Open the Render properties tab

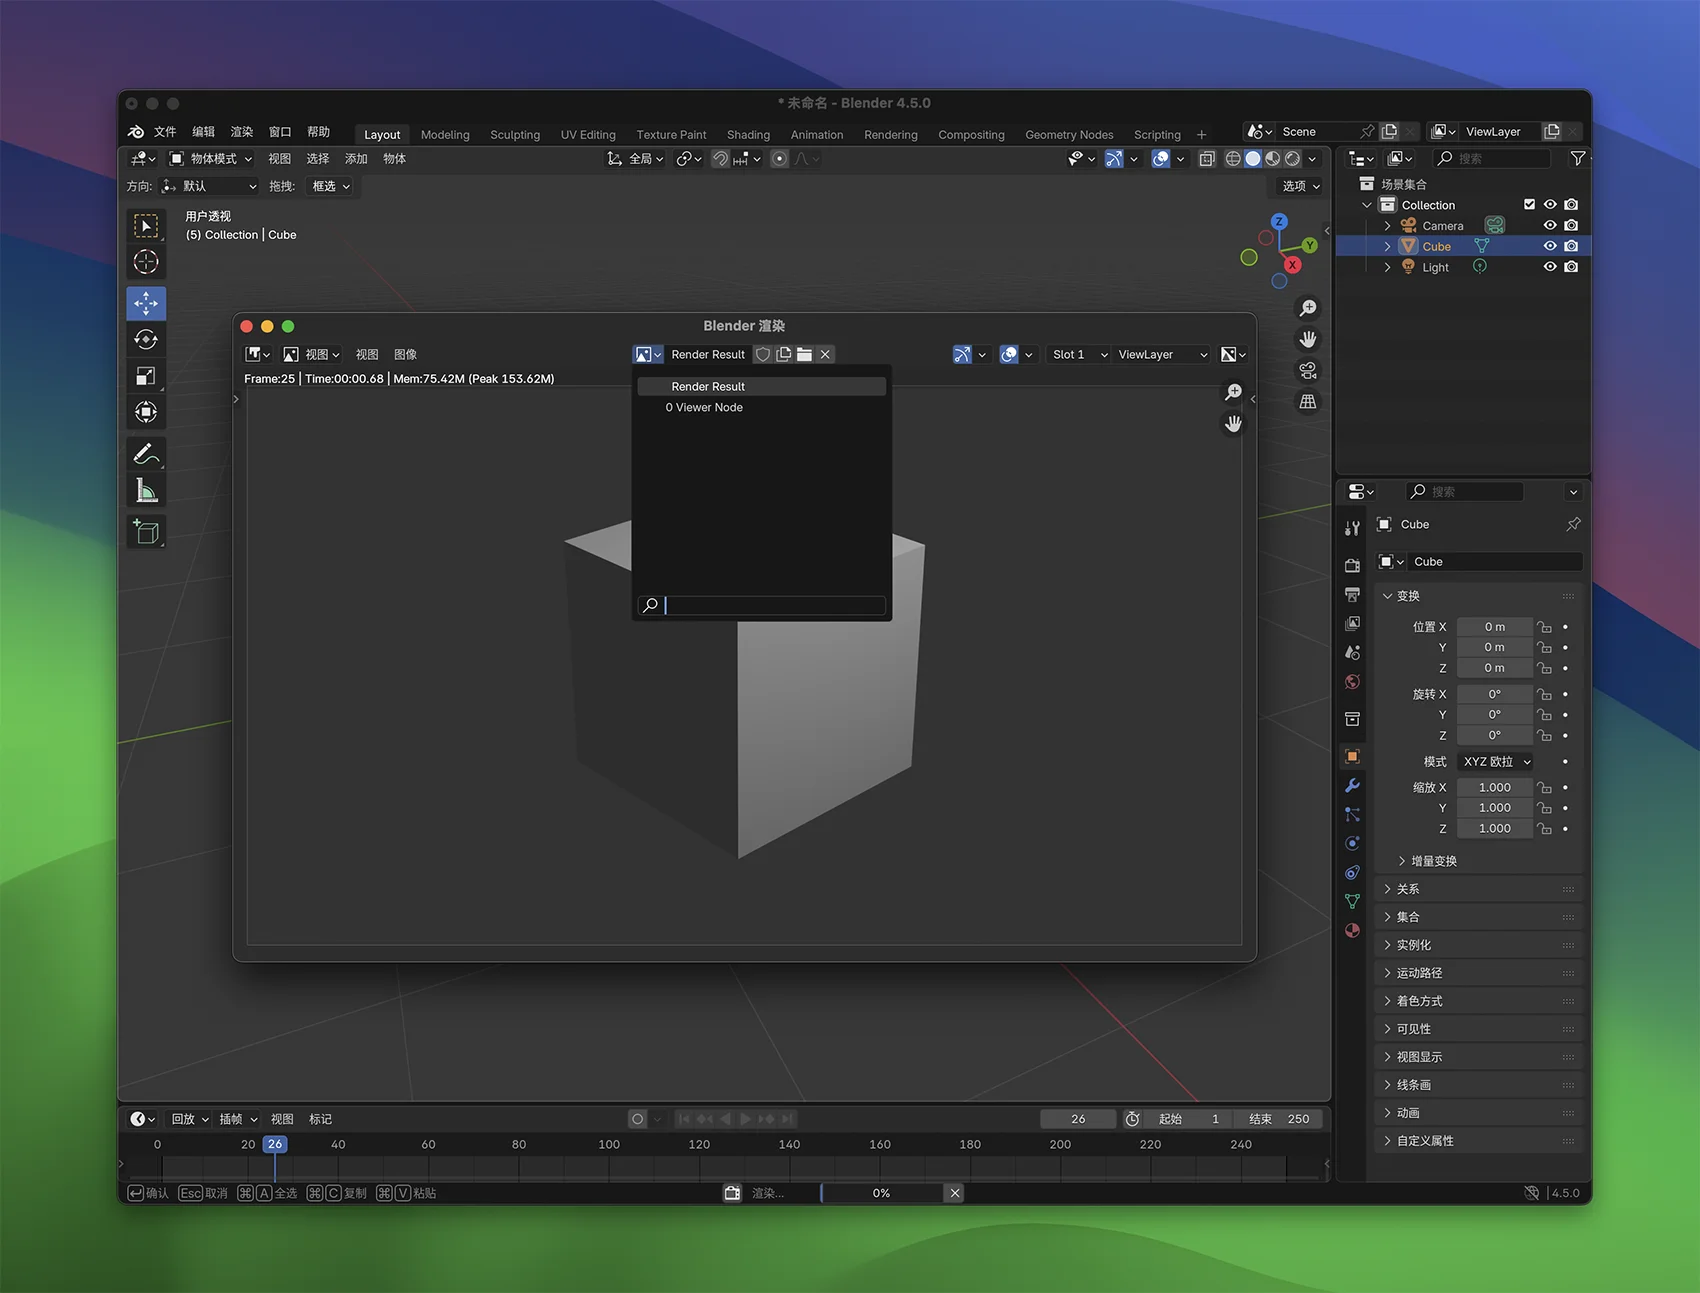(x=1352, y=565)
